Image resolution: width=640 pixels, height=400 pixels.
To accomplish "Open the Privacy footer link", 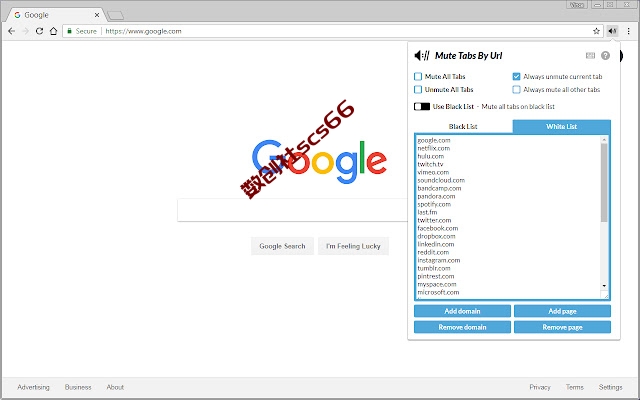I will coord(540,387).
